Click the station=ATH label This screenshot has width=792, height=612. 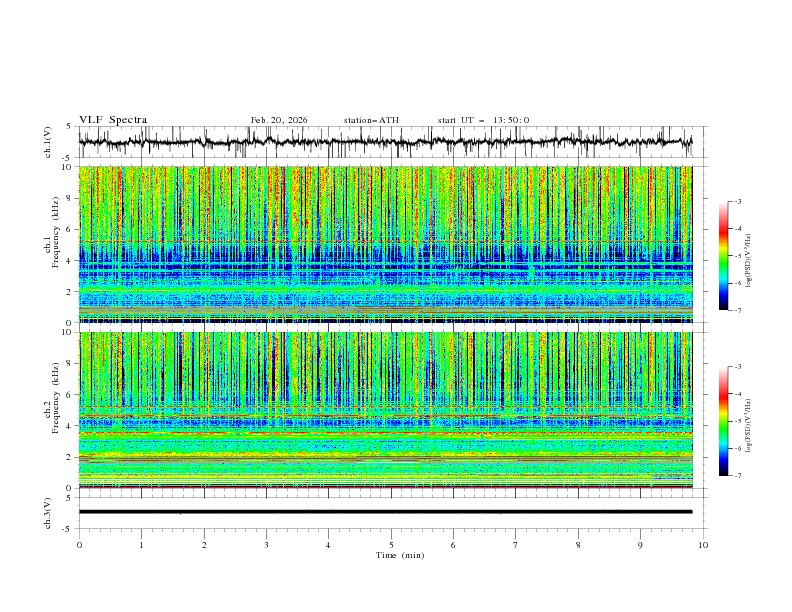coord(371,120)
